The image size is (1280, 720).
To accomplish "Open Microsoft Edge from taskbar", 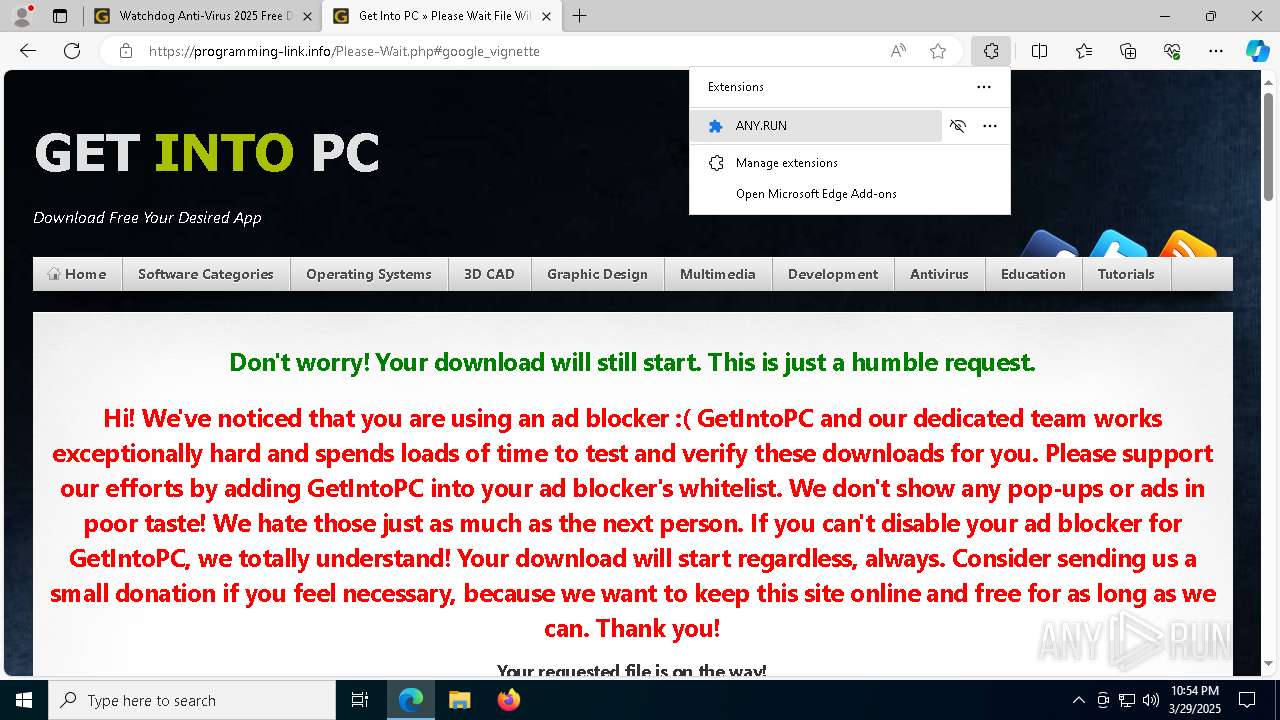I will click(411, 700).
